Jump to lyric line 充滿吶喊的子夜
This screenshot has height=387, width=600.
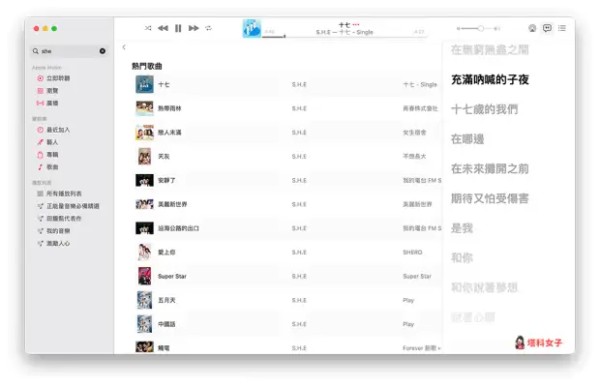click(490, 80)
